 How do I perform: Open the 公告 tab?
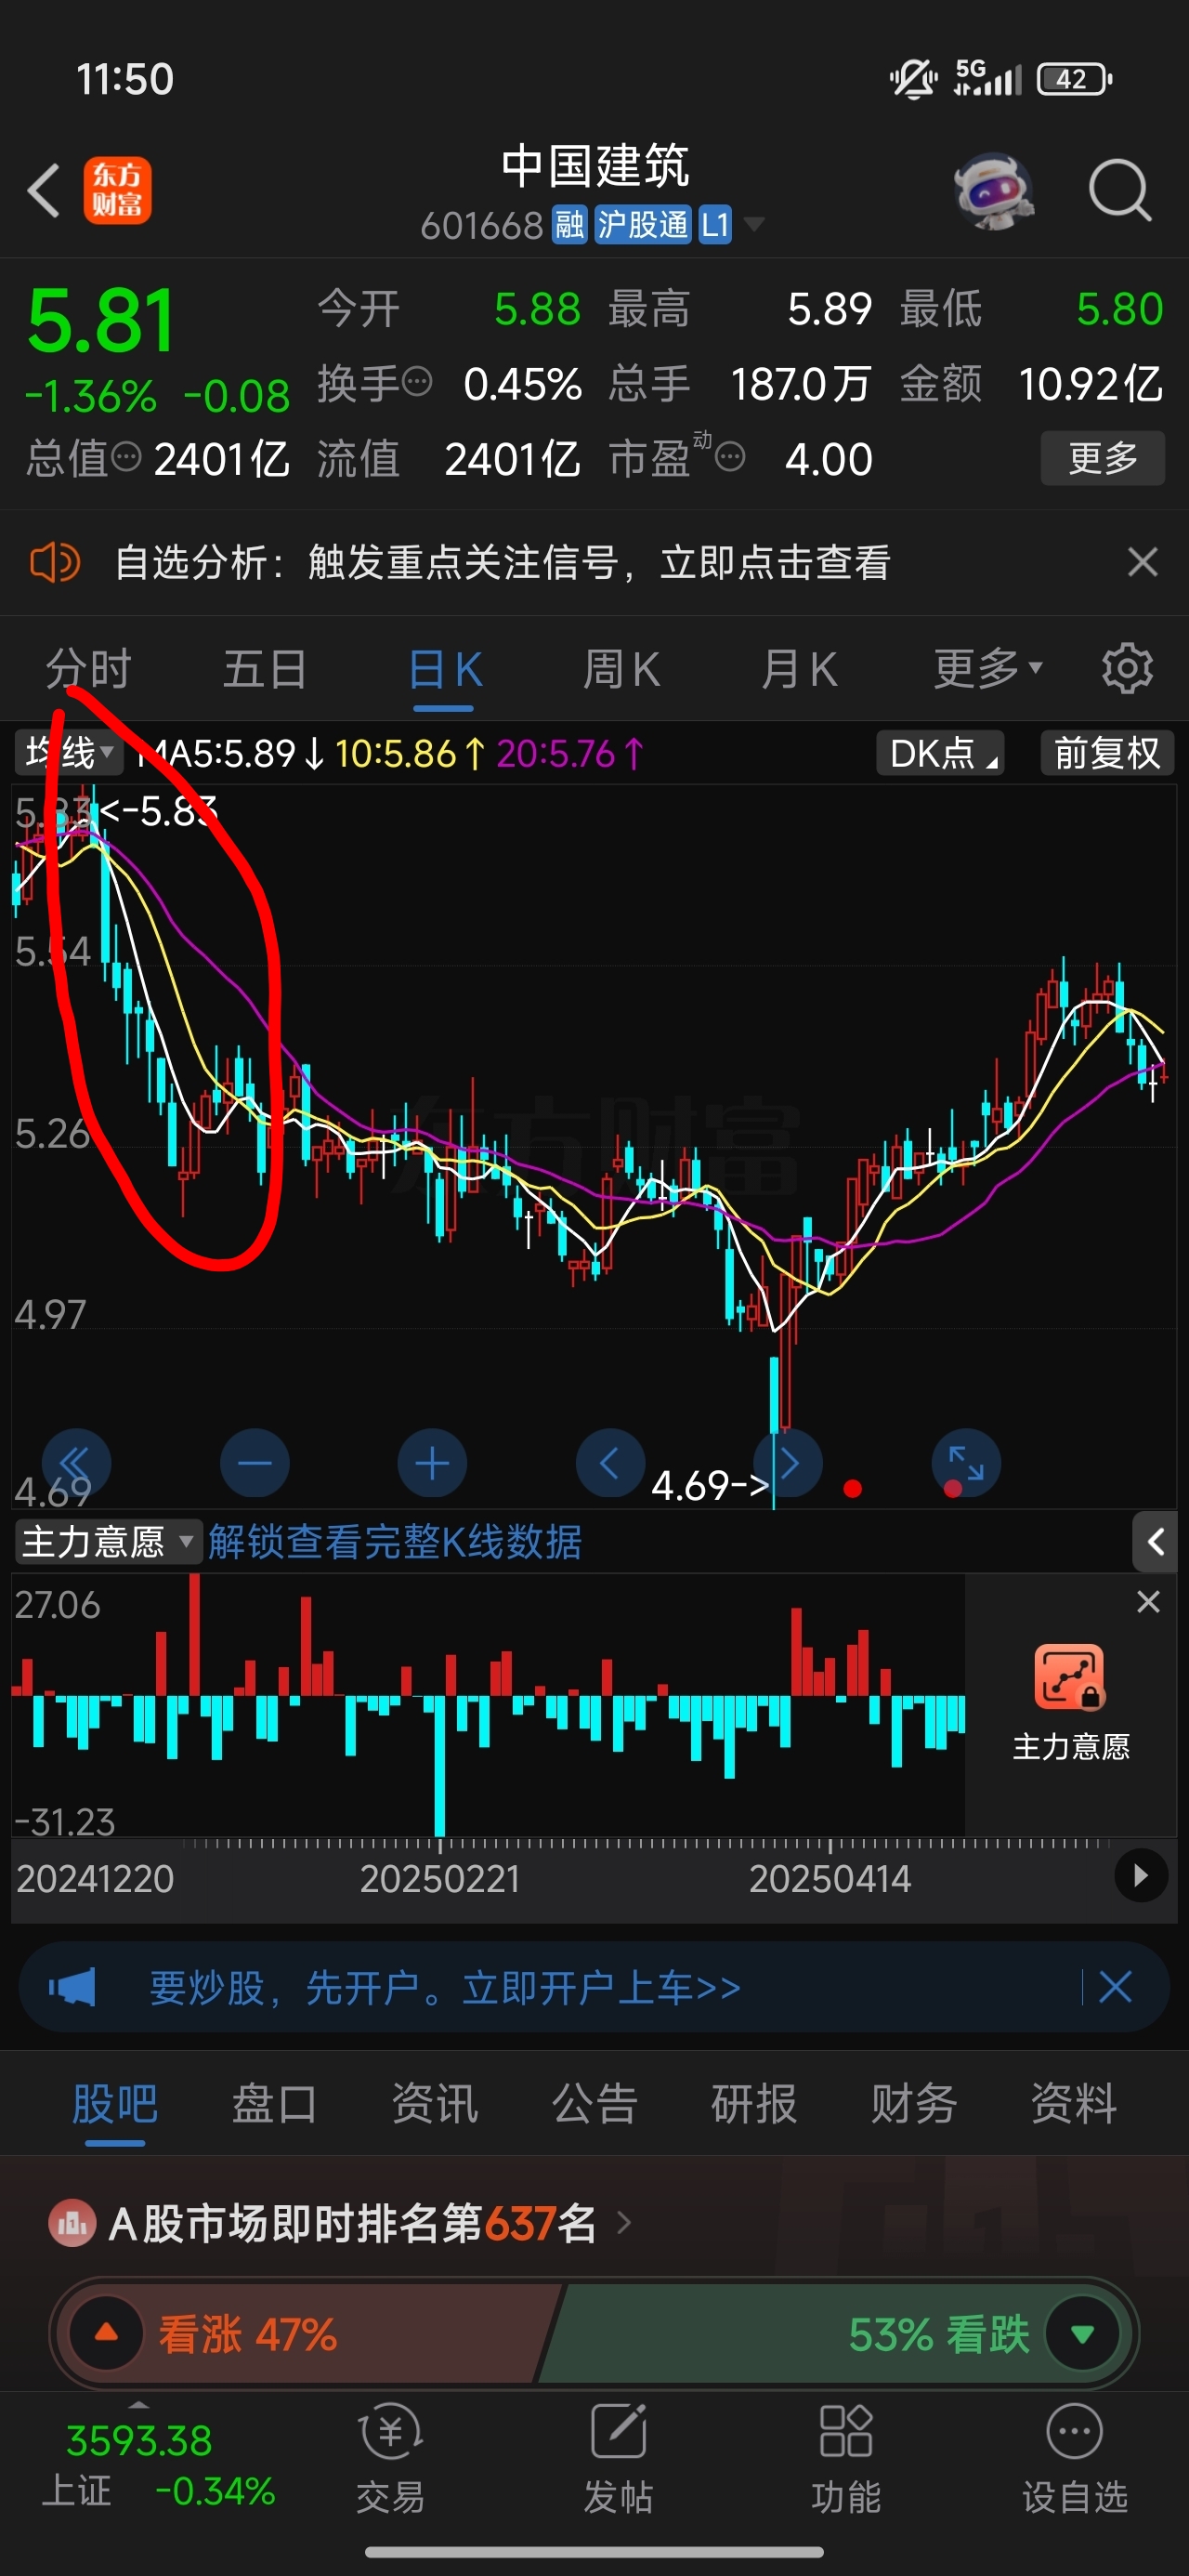(x=594, y=2103)
